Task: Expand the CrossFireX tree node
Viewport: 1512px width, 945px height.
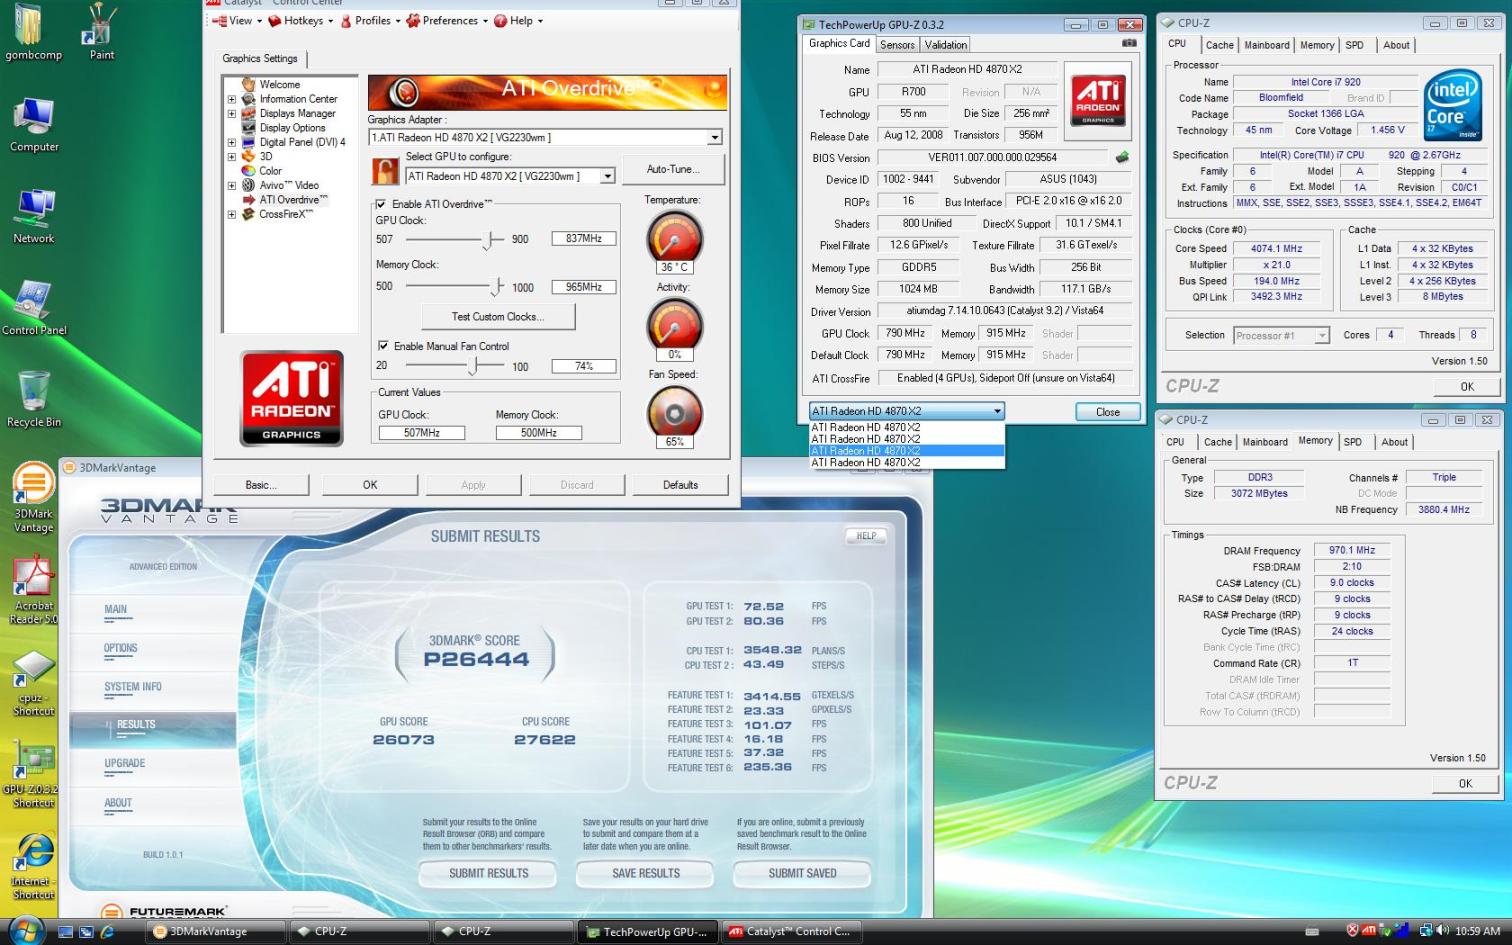Action: pos(232,214)
